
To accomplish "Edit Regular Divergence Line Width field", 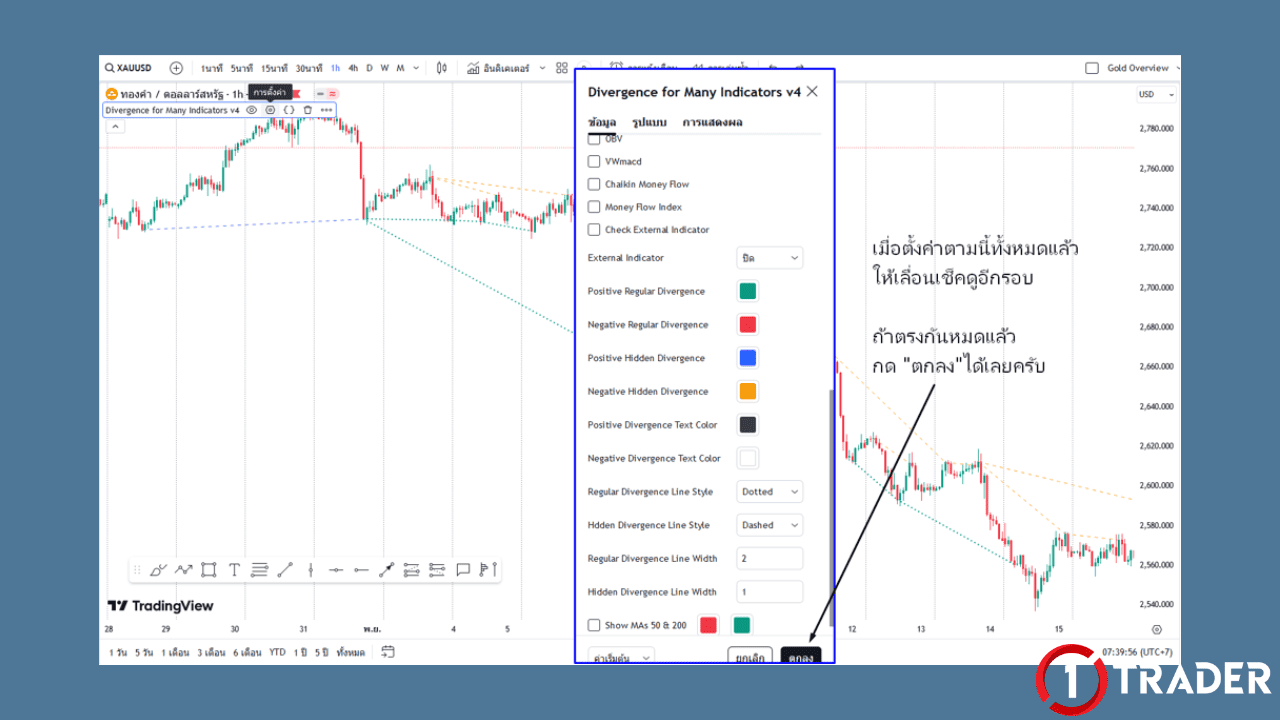I will pos(770,558).
